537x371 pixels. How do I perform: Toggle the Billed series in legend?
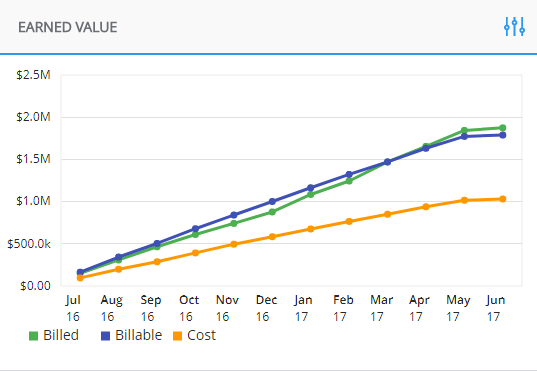pos(54,335)
